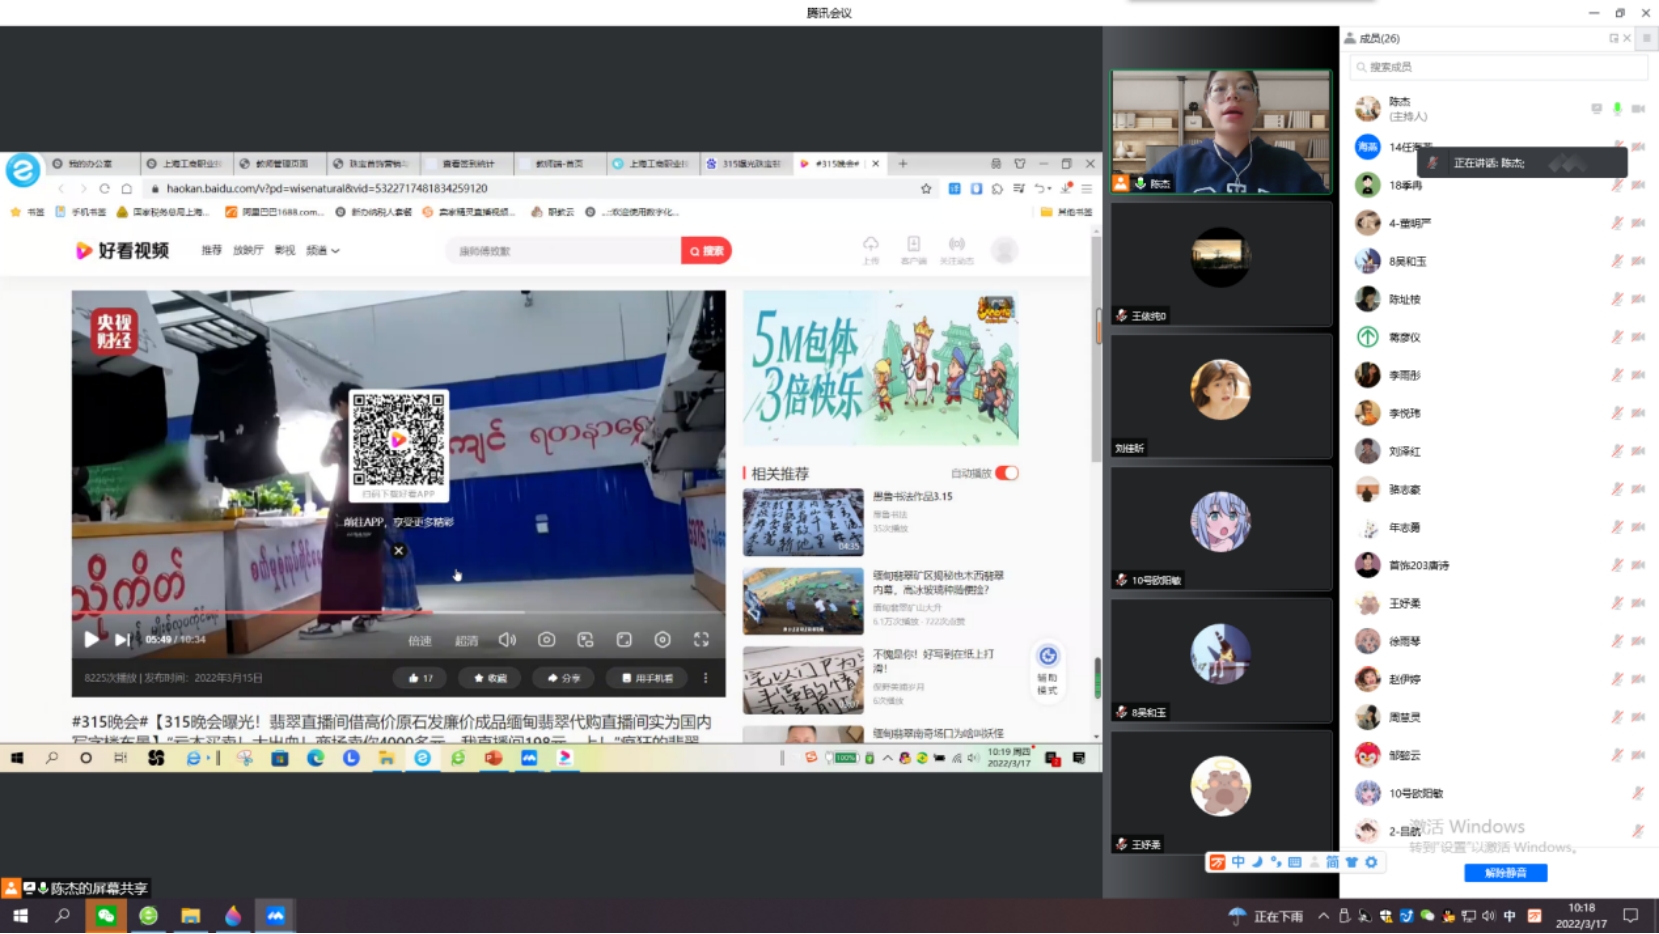The height and width of the screenshot is (934, 1659).
Task: Skip to the next video in player
Action: (122, 639)
